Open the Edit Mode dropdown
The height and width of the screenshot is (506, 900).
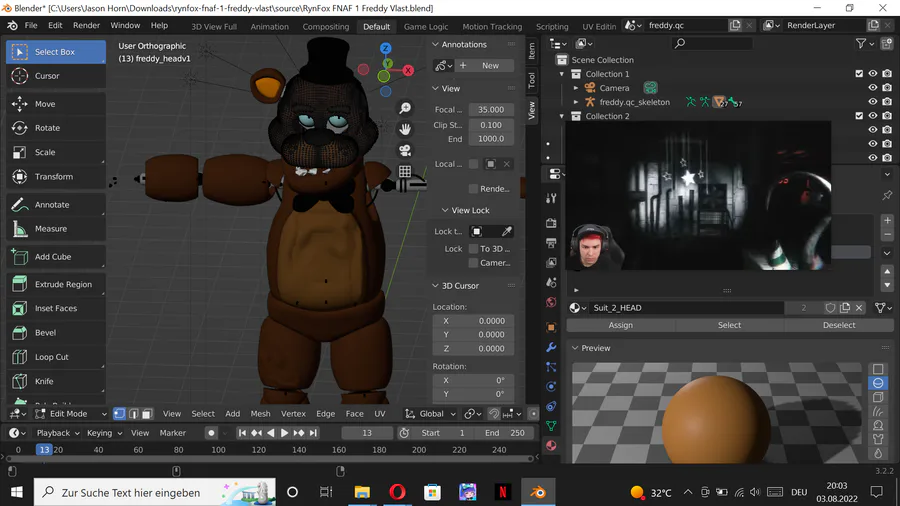[71, 414]
